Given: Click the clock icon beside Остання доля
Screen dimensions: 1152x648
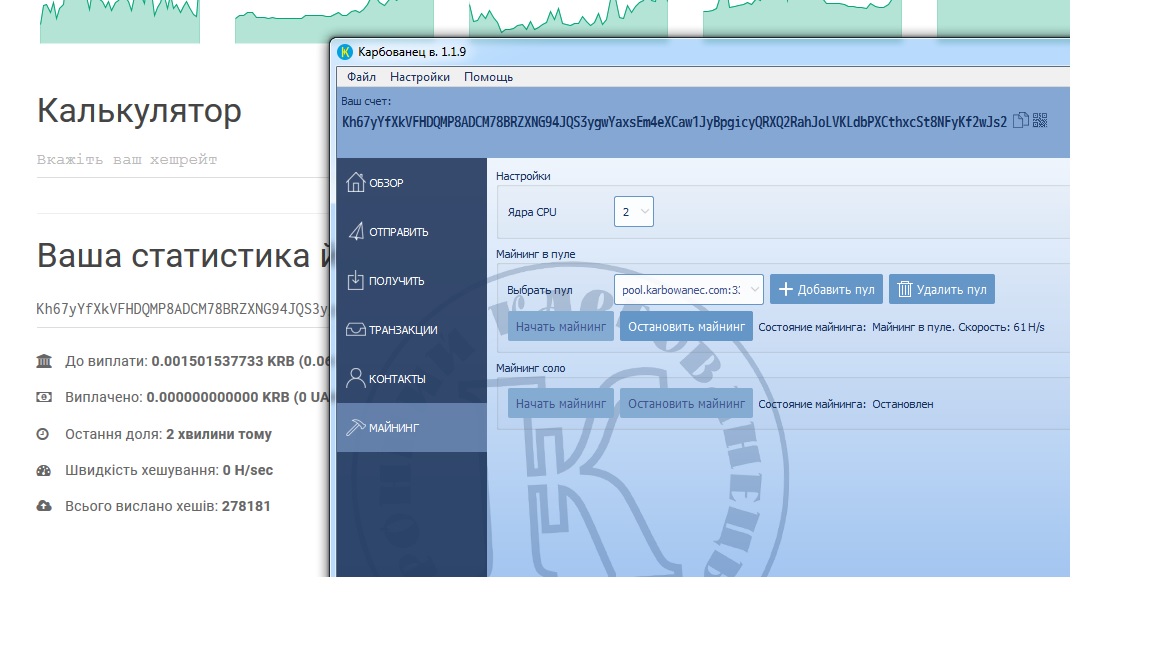Looking at the screenshot, I should pyautogui.click(x=43, y=434).
